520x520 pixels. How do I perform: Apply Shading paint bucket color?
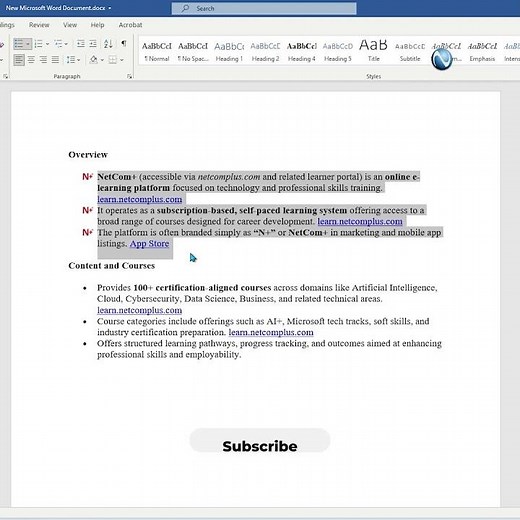click(x=94, y=60)
